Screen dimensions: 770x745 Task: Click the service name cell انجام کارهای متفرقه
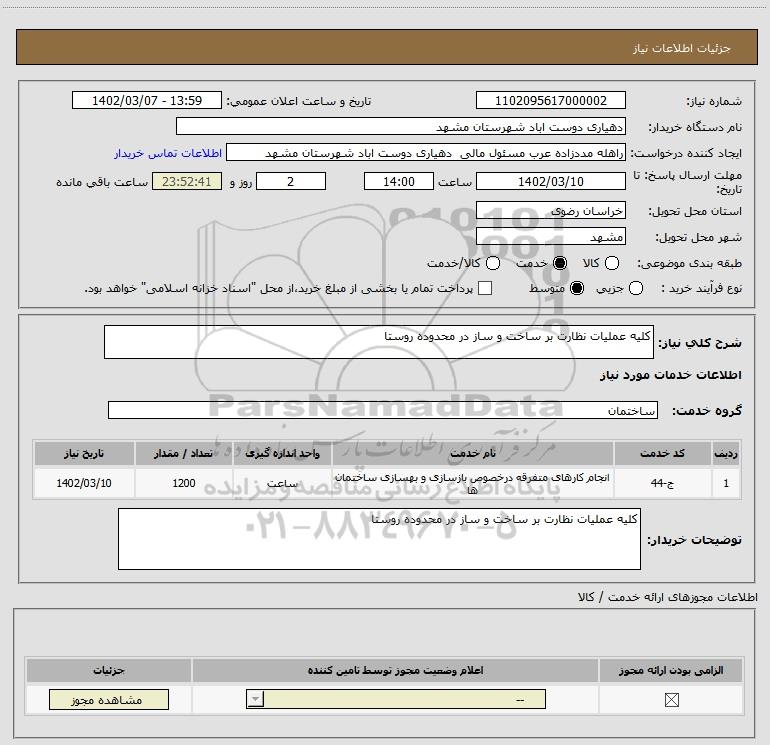(472, 483)
